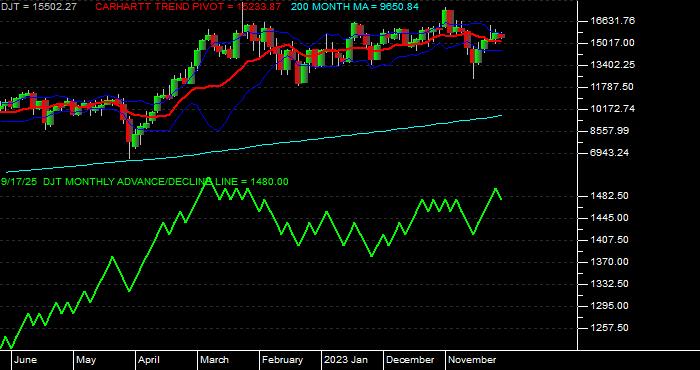Click the 6943.24 price axis value
Screen dimensions: 700x370
point(609,153)
